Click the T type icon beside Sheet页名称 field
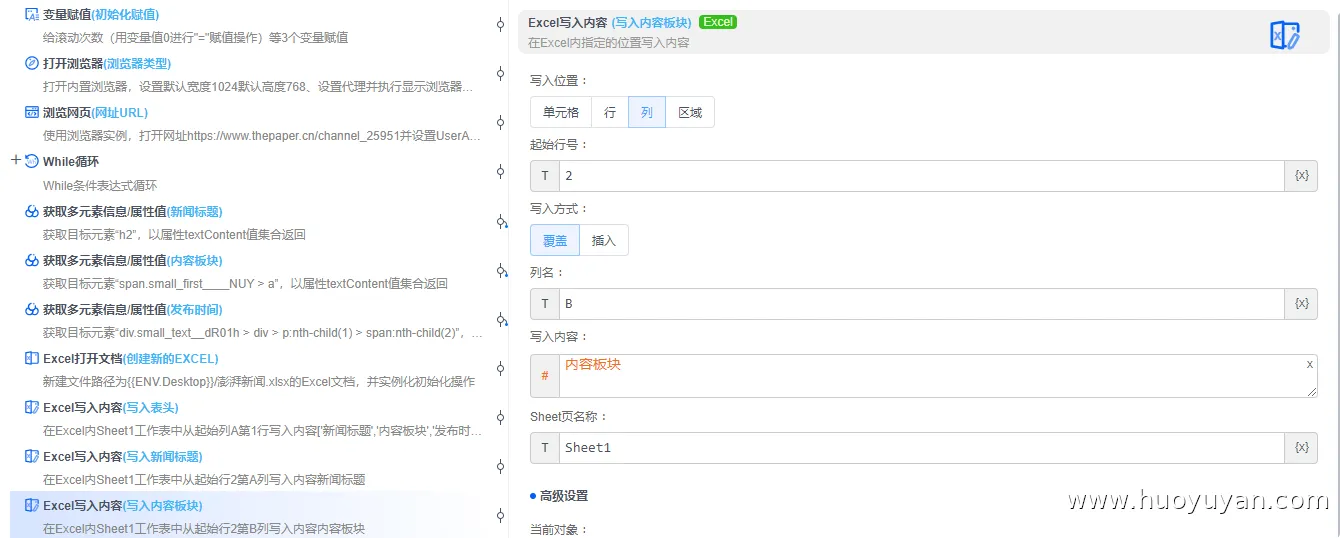The width and height of the screenshot is (1340, 538). pyautogui.click(x=545, y=448)
